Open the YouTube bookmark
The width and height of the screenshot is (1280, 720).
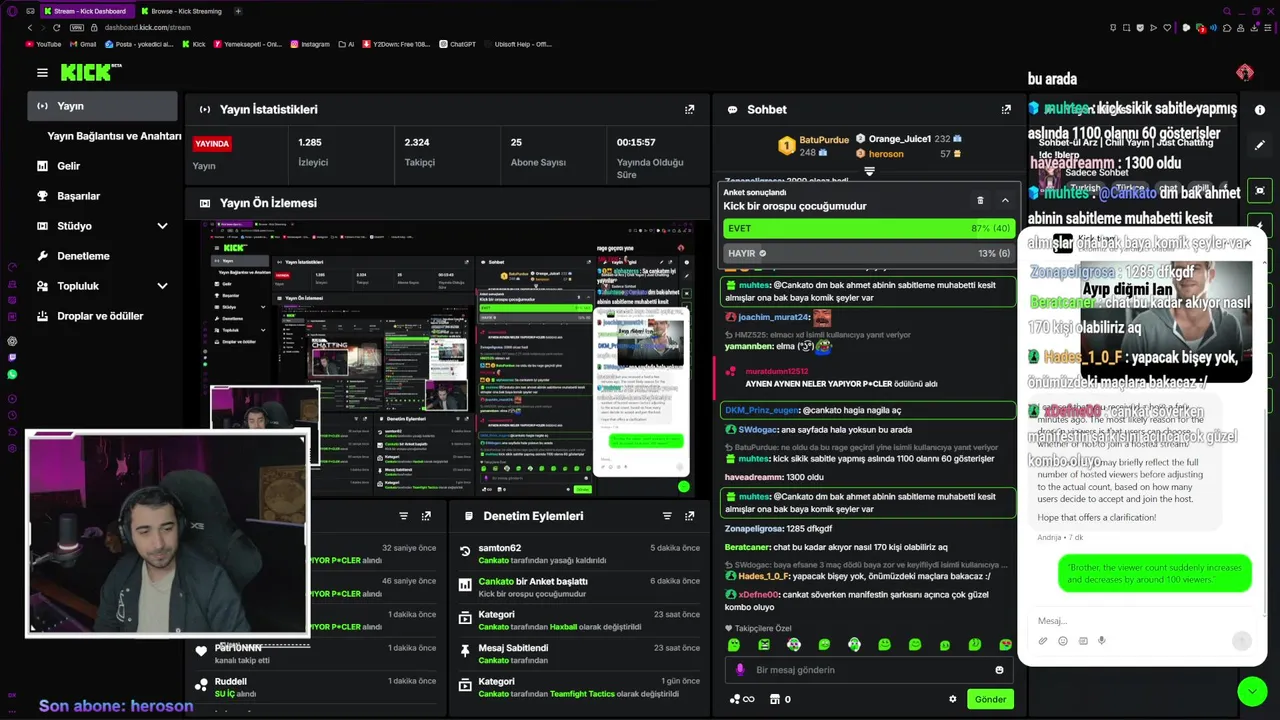[x=42, y=44]
